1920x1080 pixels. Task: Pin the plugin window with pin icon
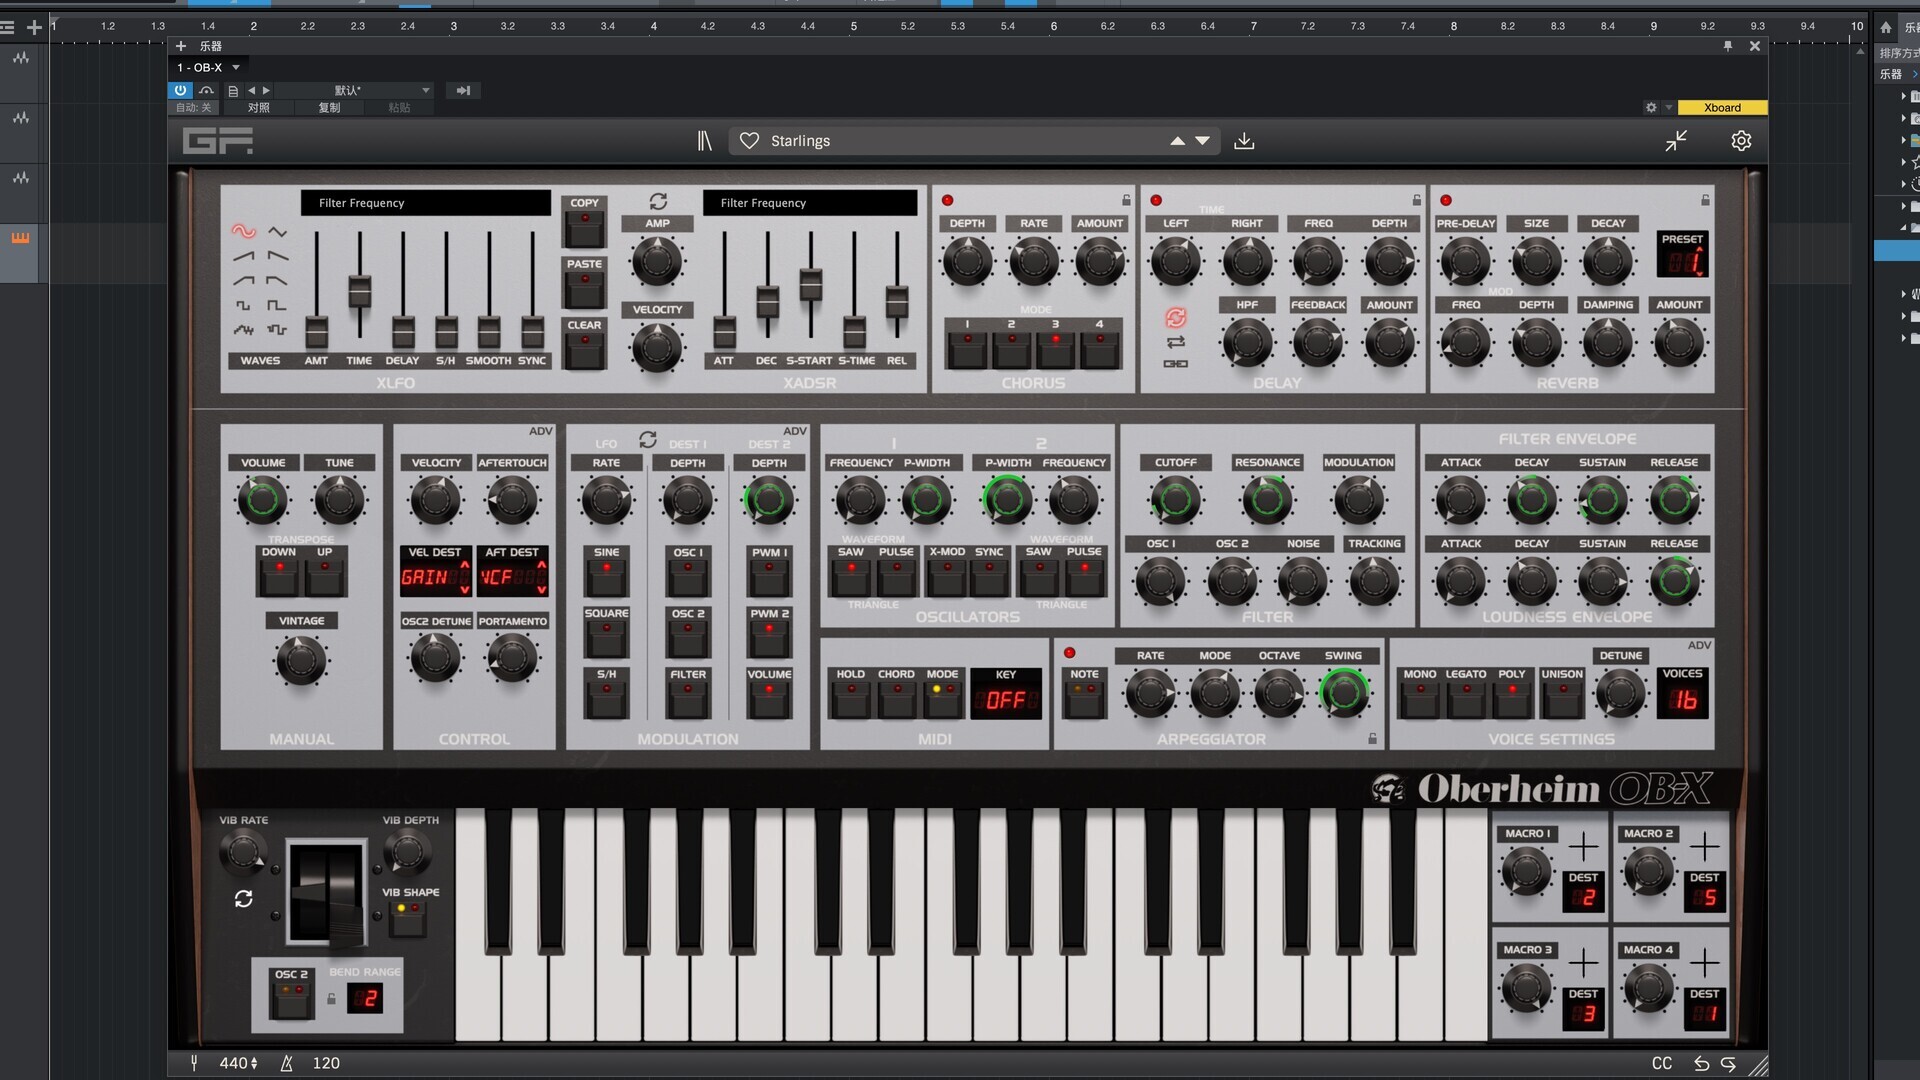pos(1728,46)
